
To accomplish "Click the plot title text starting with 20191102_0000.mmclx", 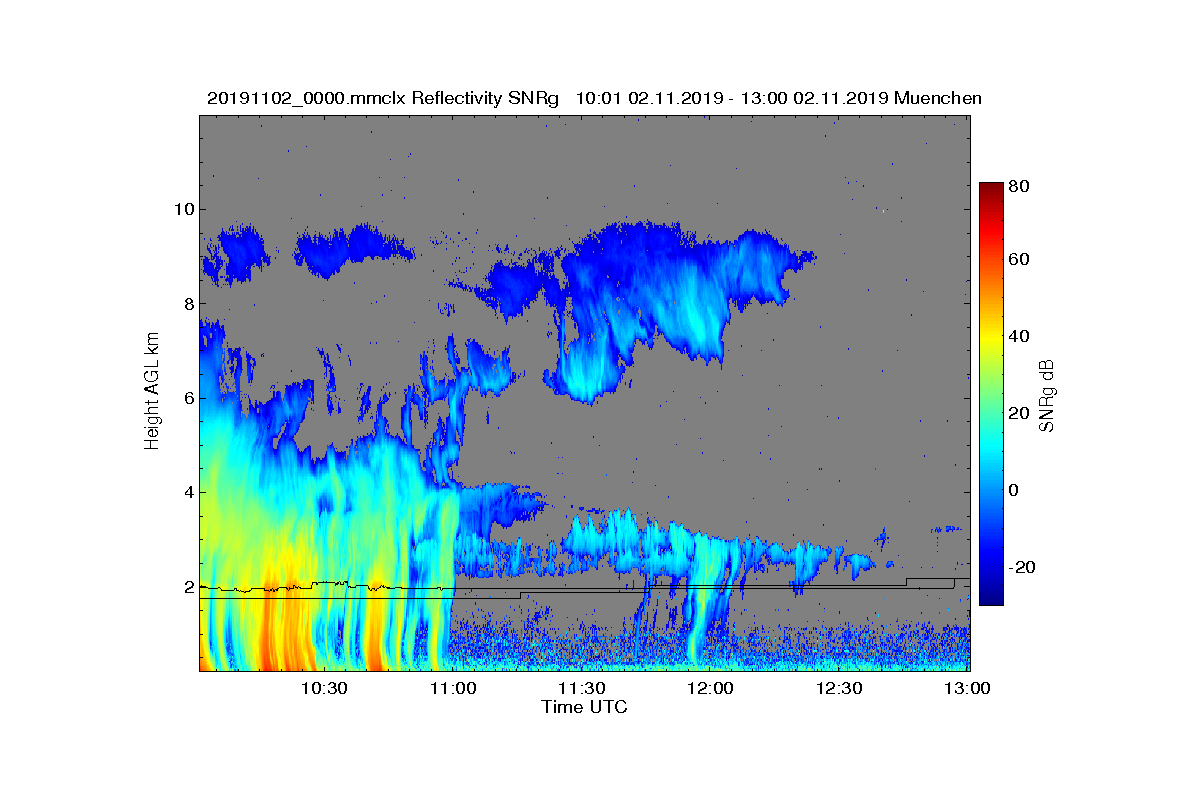I will [x=594, y=98].
